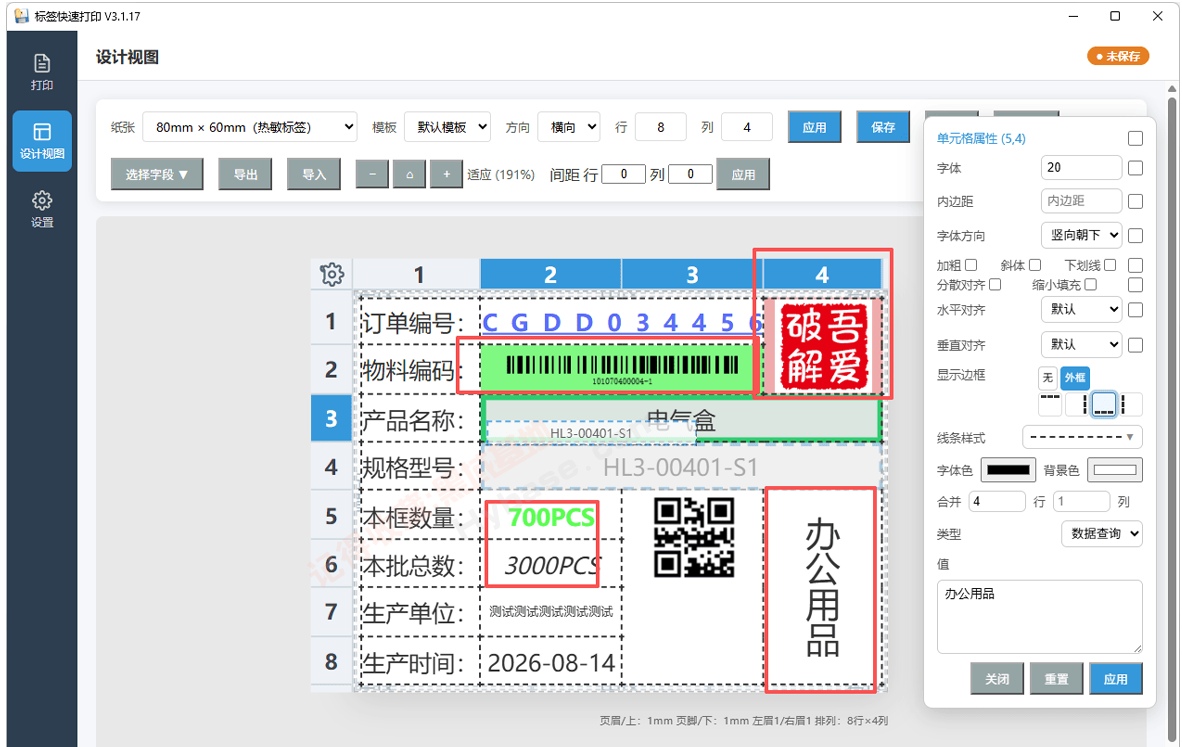This screenshot has width=1182, height=747.
Task: Choose the top border option
Action: point(1050,404)
